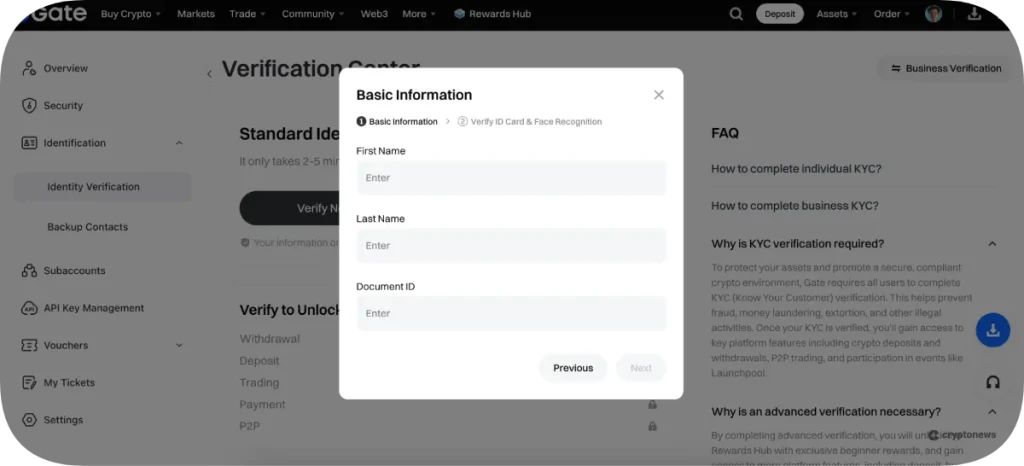Click the Security shield icon in sidebar
This screenshot has height=466, width=1024.
coord(29,106)
